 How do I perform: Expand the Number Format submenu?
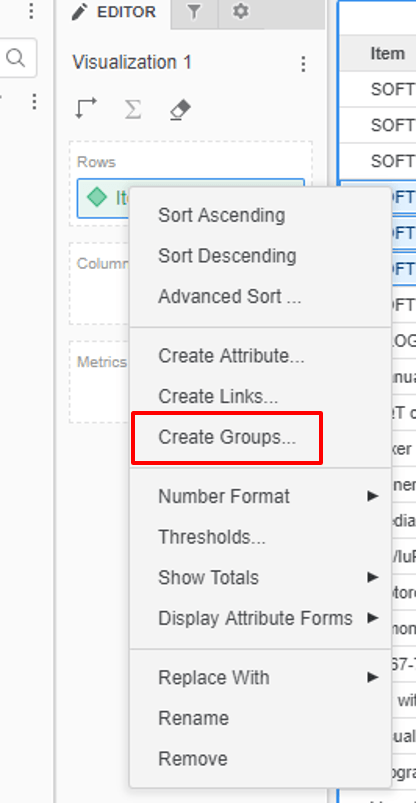(x=261, y=496)
